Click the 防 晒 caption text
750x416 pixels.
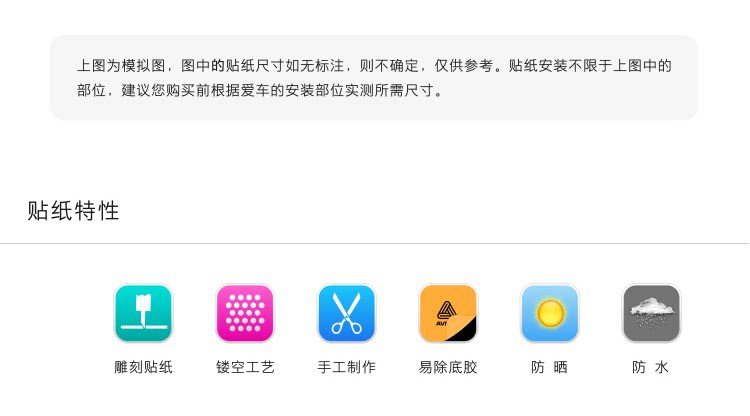point(550,367)
